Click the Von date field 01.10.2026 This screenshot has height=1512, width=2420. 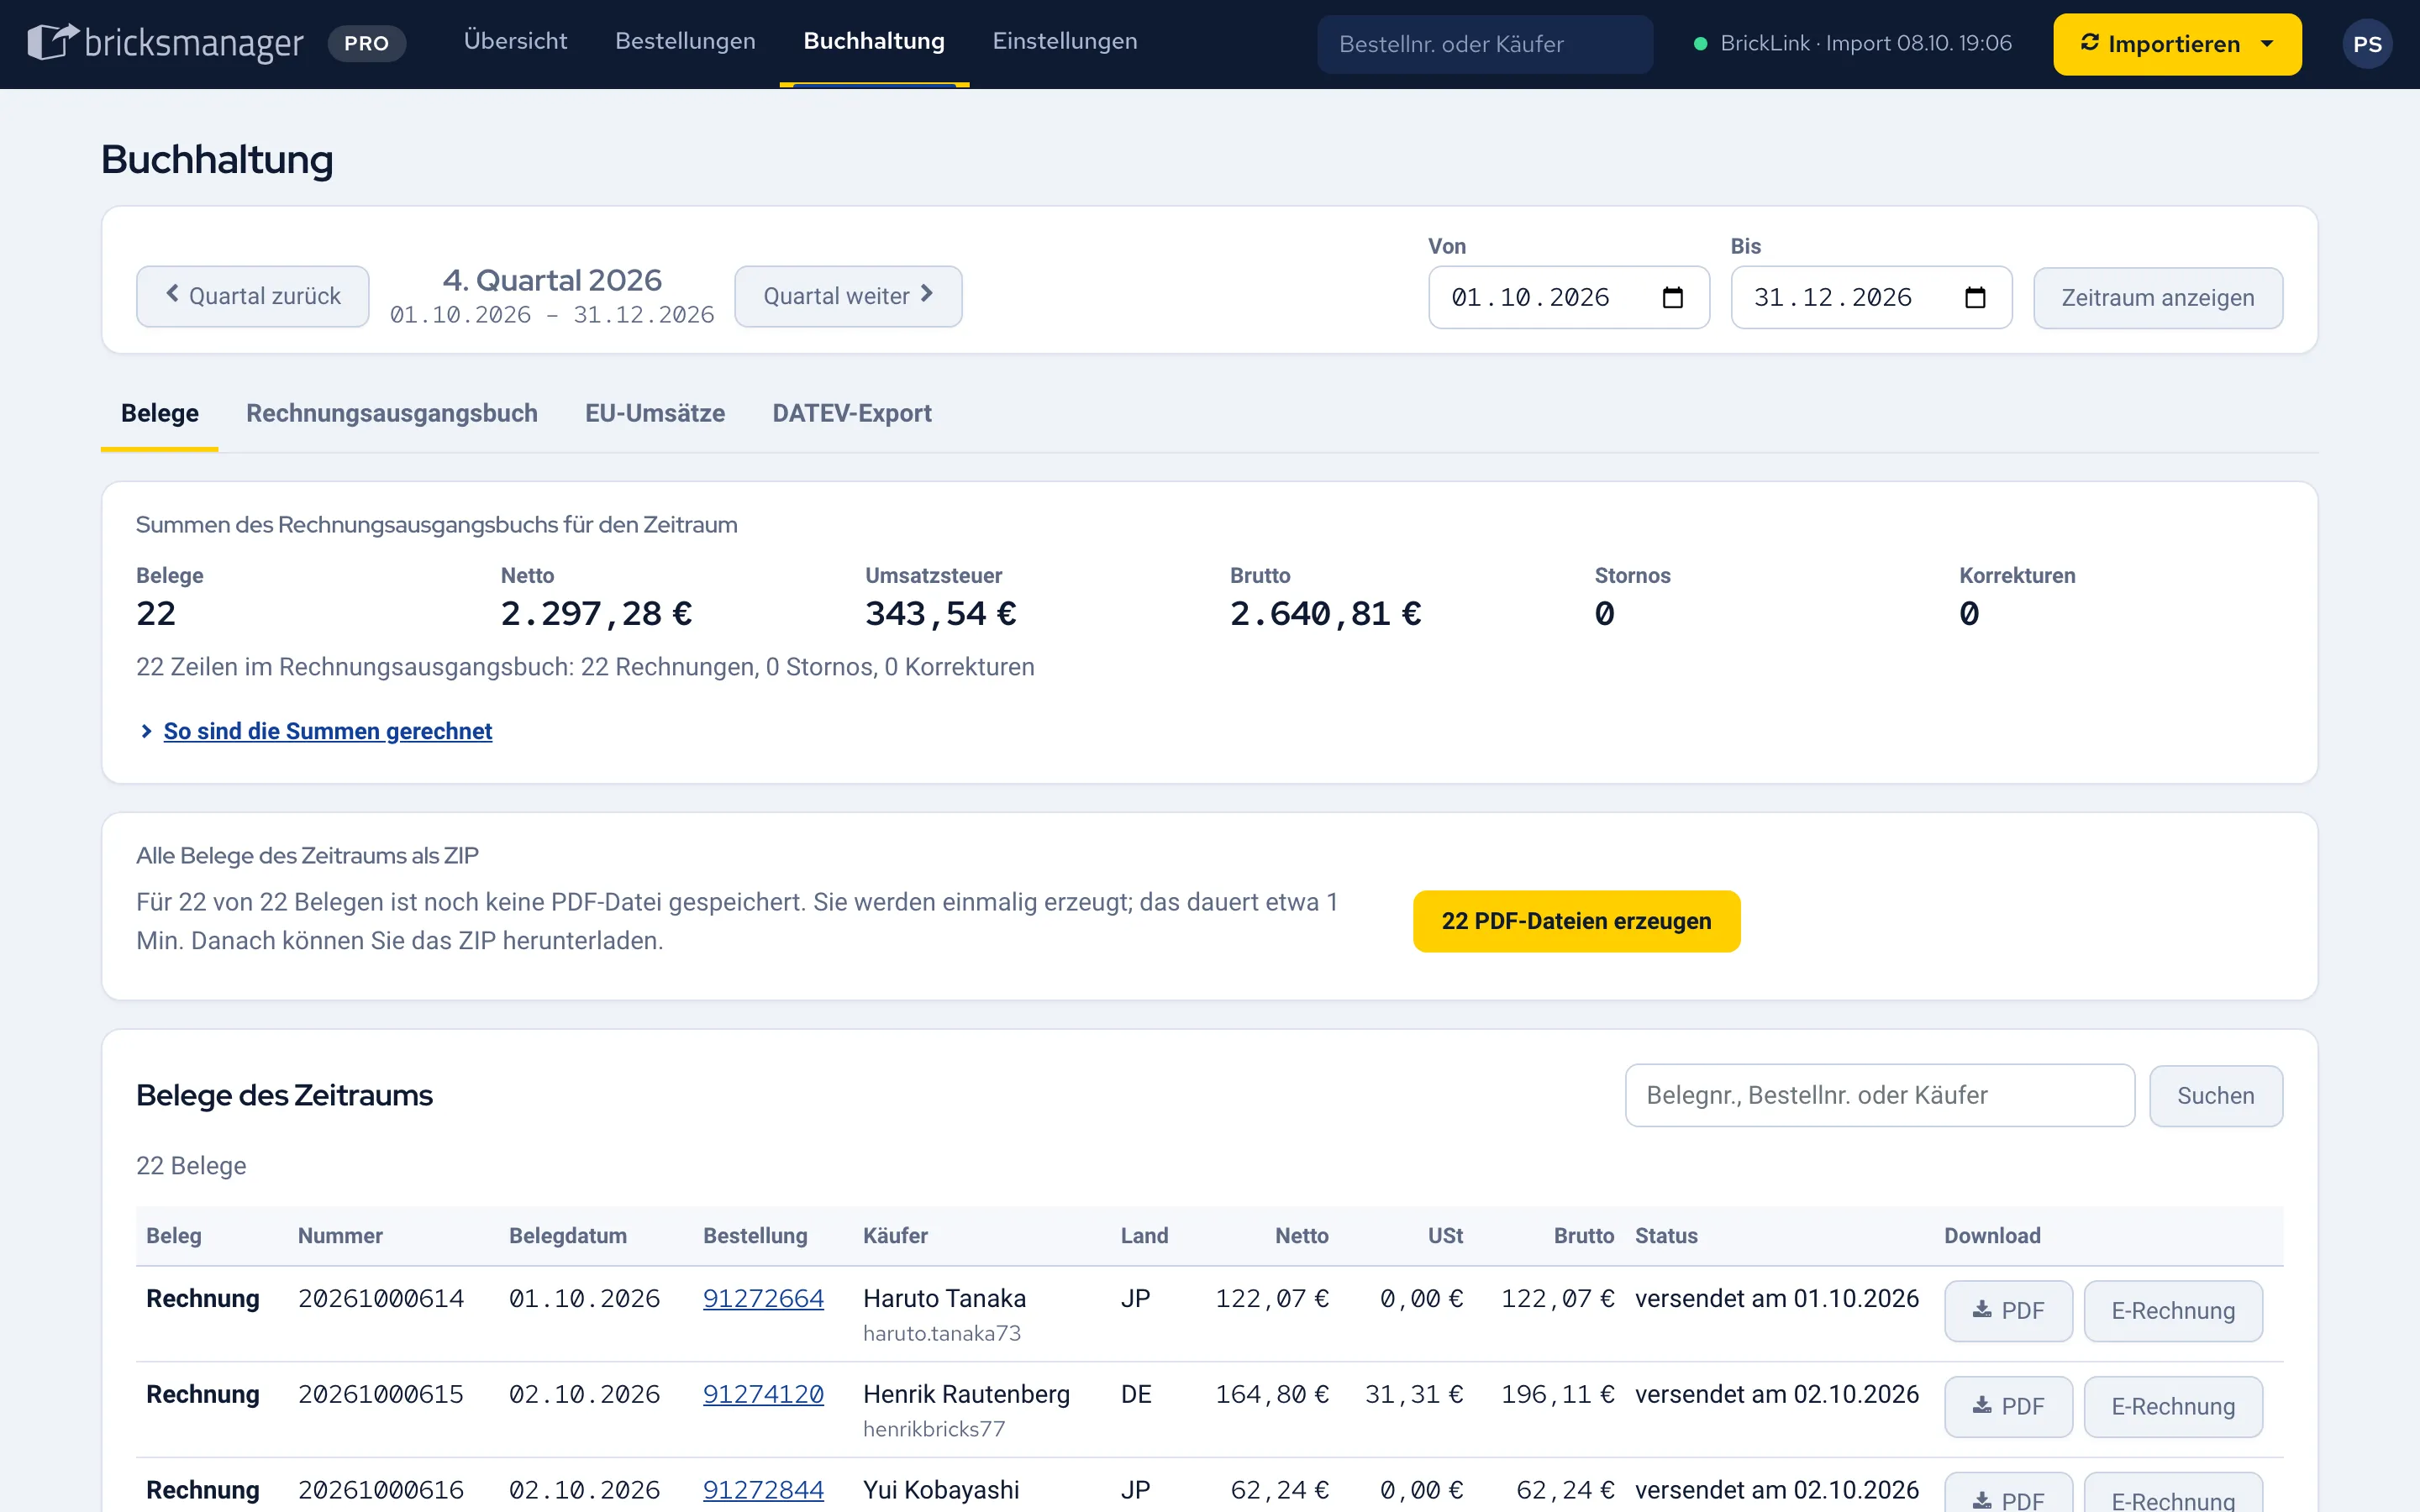[x=1569, y=297]
